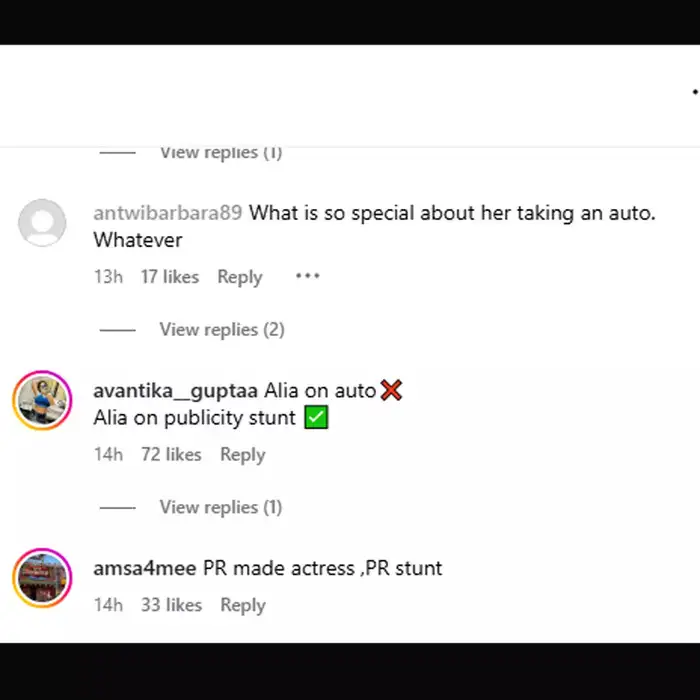
Task: Expand the partially visible replies at top
Action: 221,153
